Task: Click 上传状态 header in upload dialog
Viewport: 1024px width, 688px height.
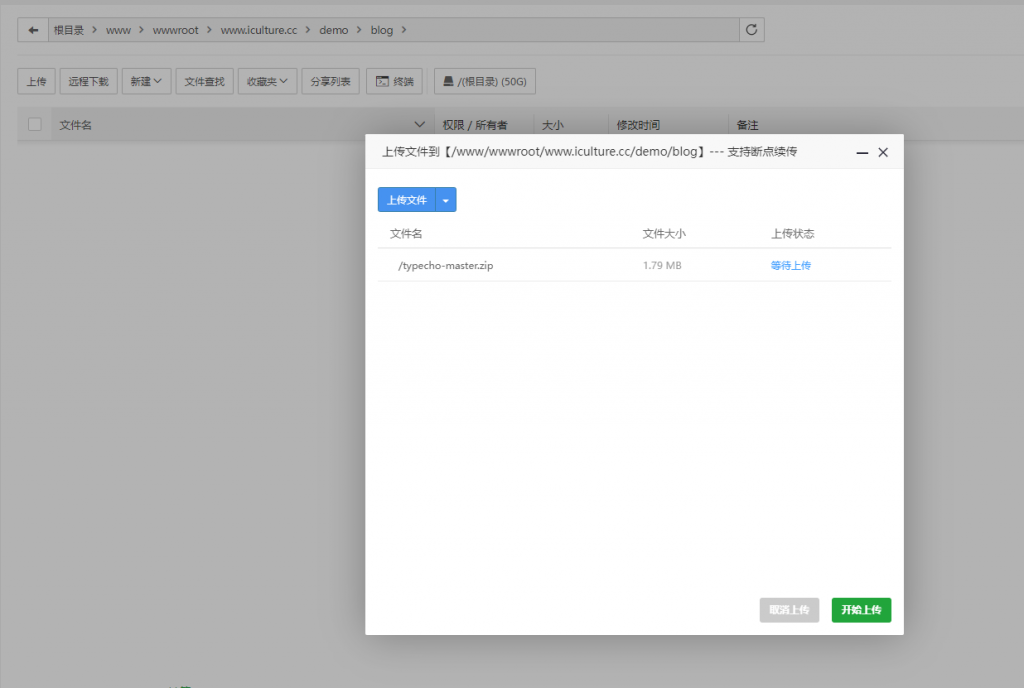Action: (x=792, y=234)
